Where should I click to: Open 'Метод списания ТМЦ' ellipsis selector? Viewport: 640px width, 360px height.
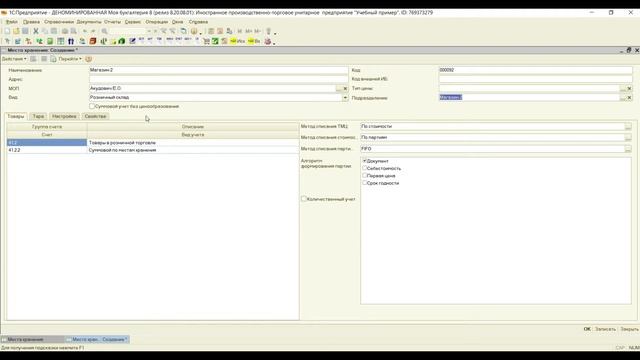(x=628, y=127)
